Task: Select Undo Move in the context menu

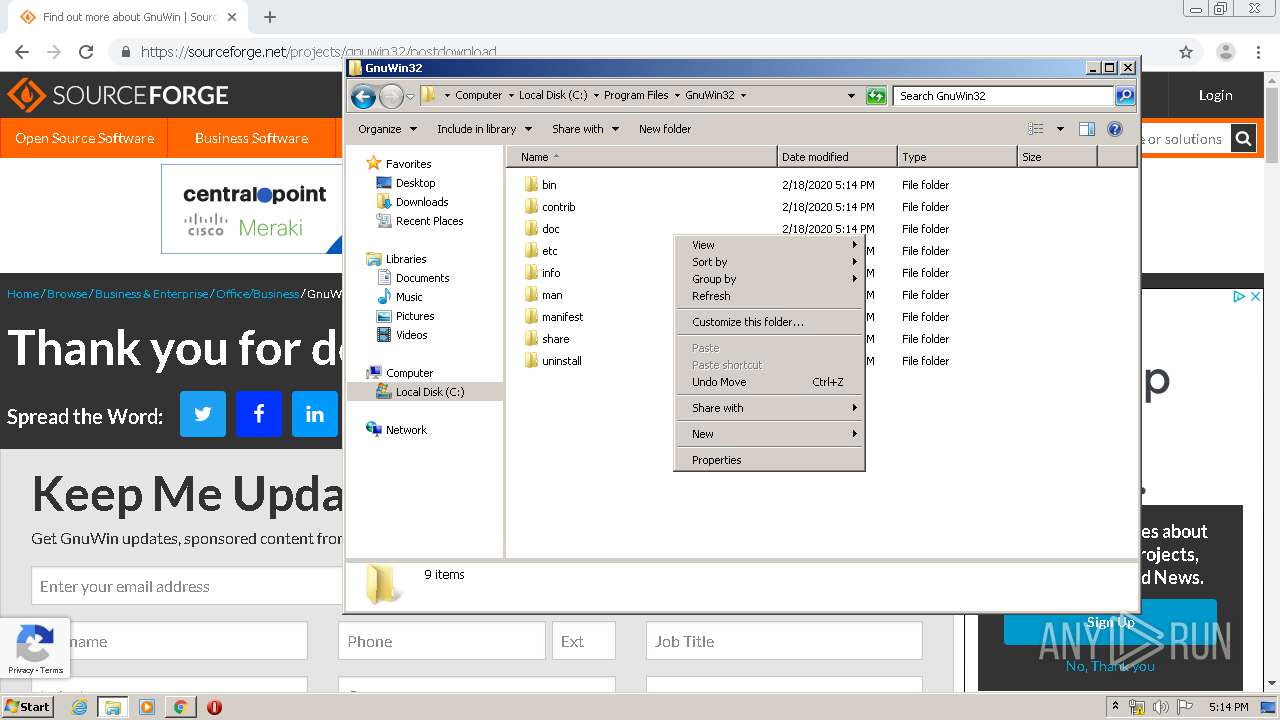Action: click(769, 382)
